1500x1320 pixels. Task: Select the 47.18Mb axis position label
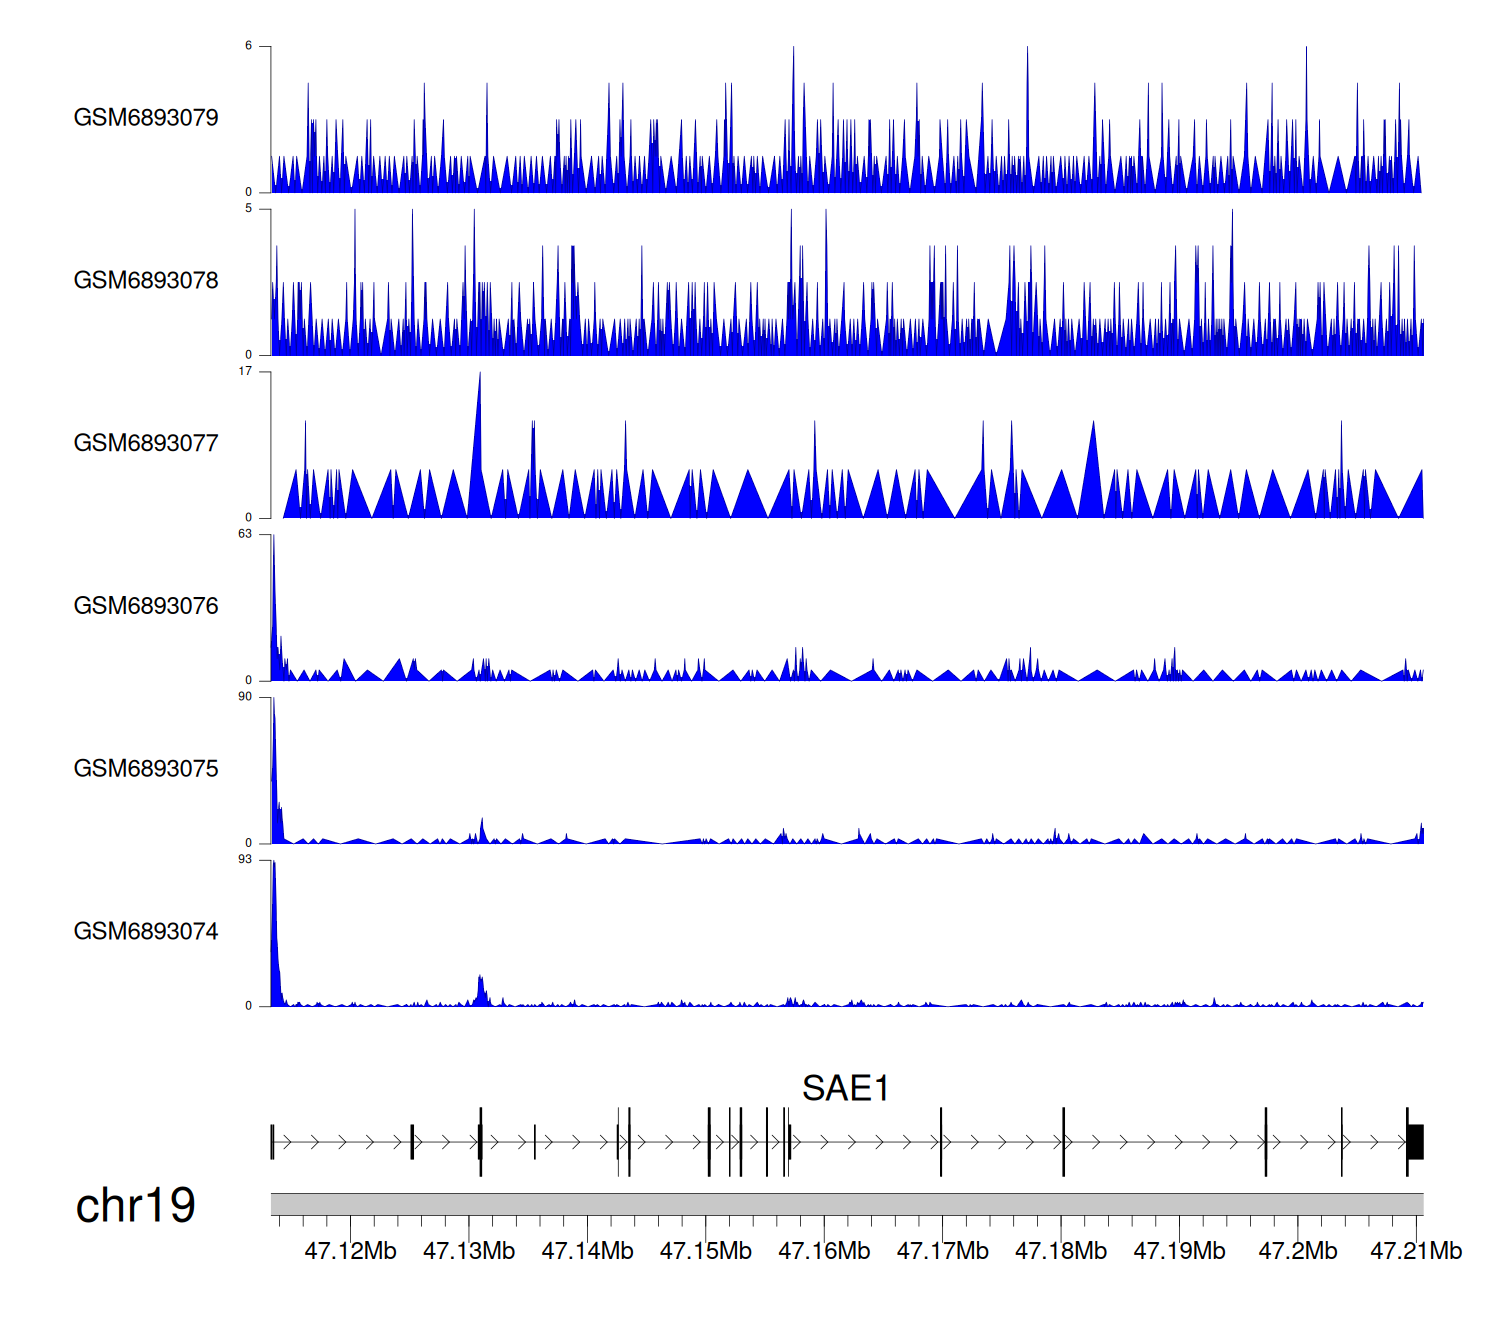pyautogui.click(x=1060, y=1252)
